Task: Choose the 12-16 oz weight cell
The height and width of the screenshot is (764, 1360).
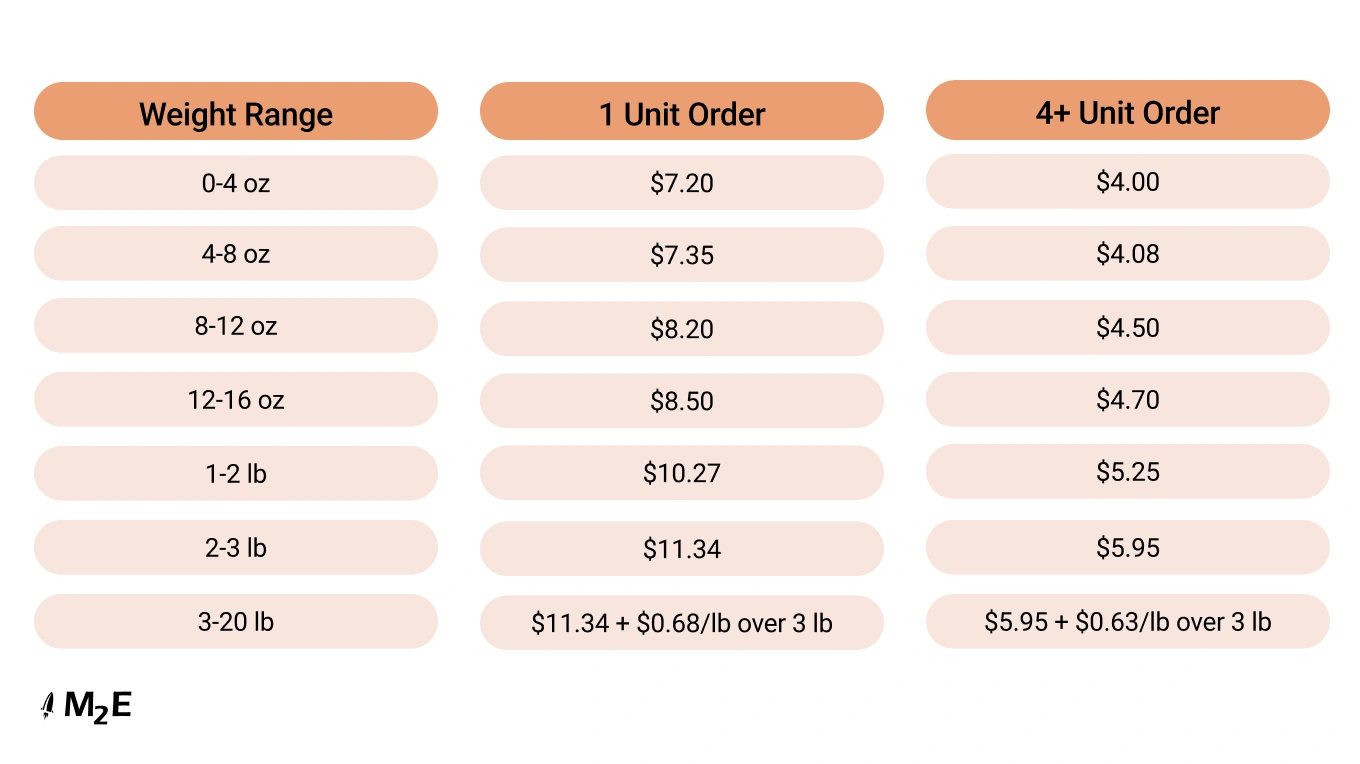Action: pyautogui.click(x=236, y=400)
